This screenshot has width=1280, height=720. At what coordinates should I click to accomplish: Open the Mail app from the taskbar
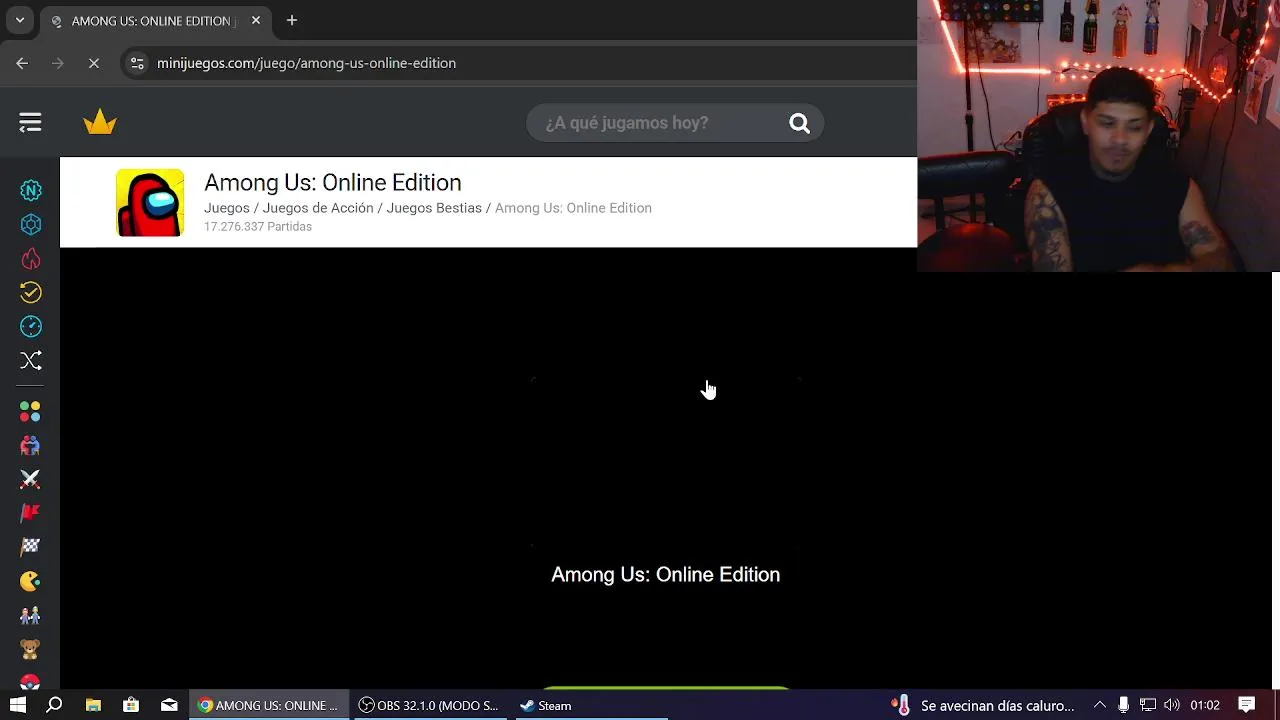(x=169, y=705)
